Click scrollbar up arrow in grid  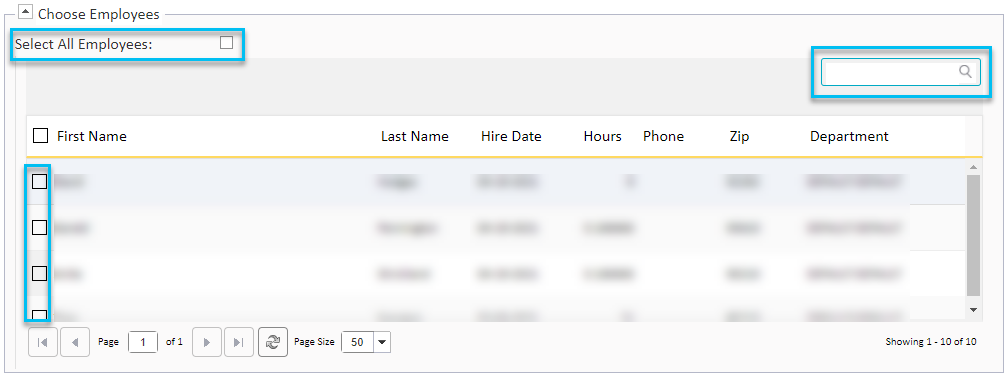tap(973, 168)
